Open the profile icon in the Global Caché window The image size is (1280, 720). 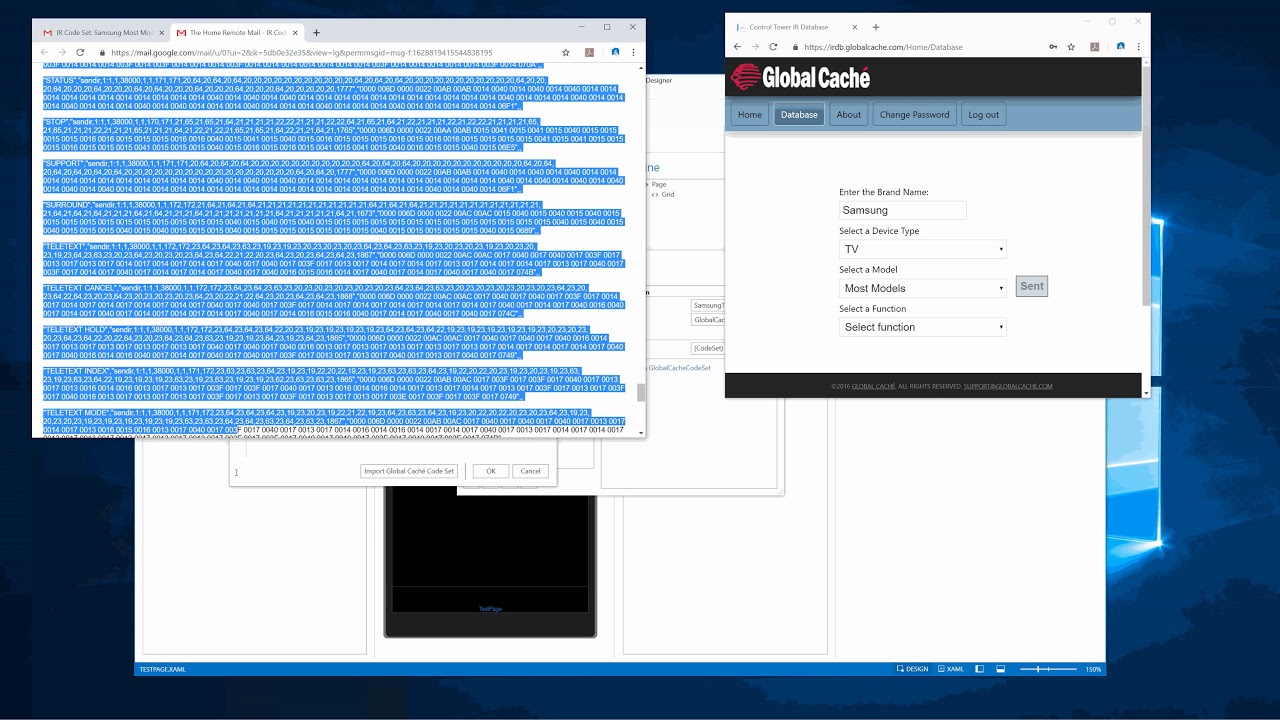pyautogui.click(x=1120, y=46)
